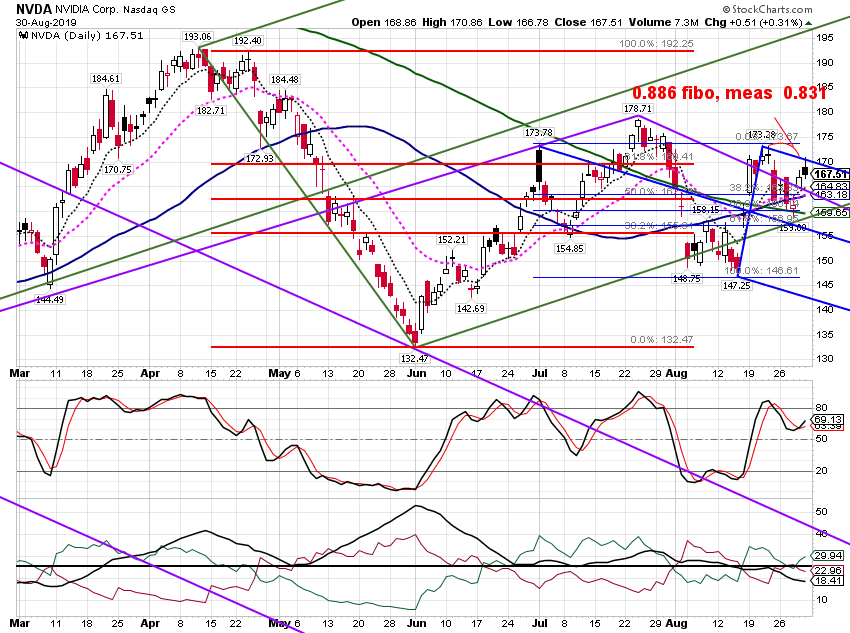850x633 pixels.
Task: Click the 154.85 price label
Action: (x=569, y=249)
